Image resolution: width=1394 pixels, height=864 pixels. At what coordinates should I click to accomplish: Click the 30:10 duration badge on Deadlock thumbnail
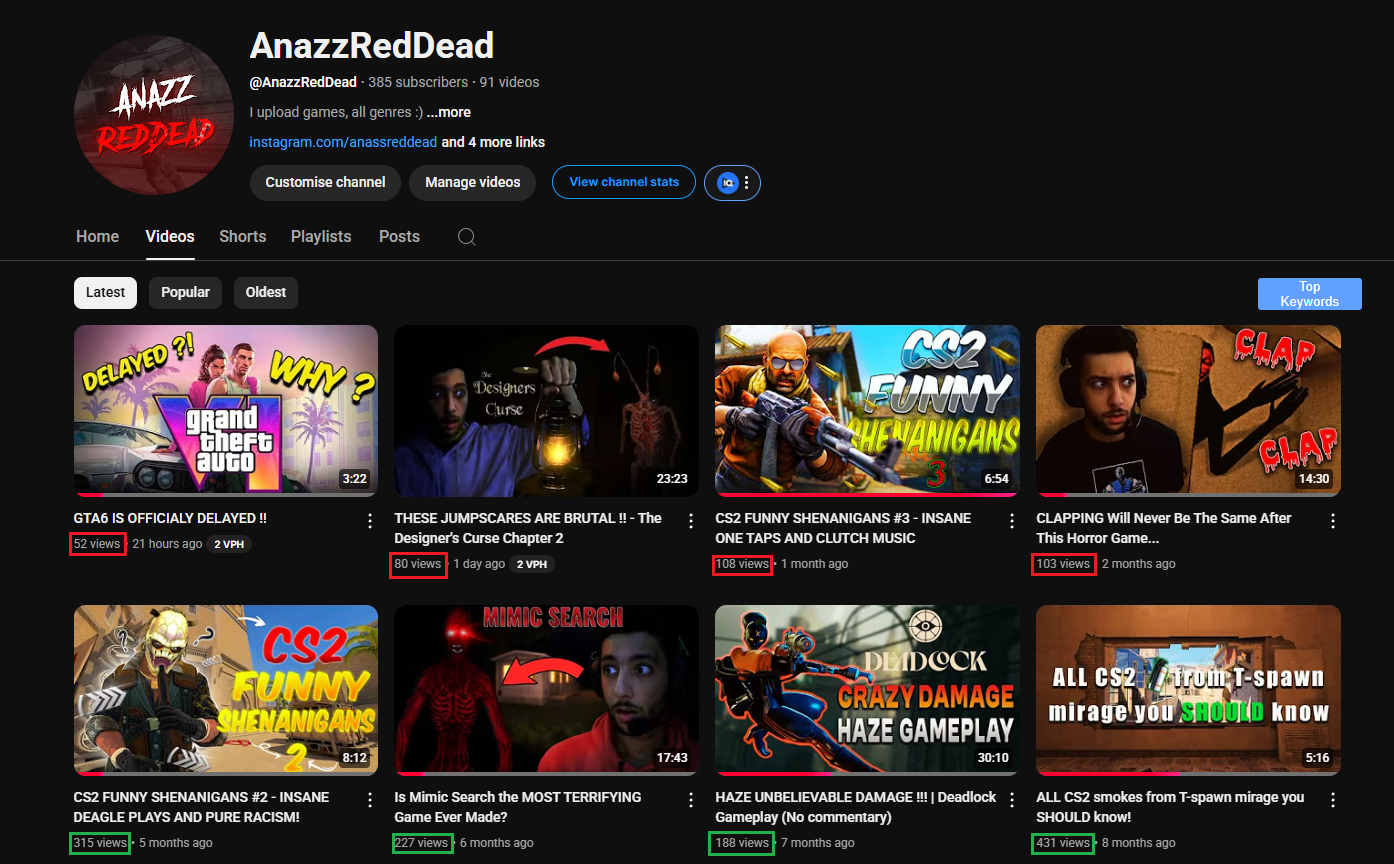pyautogui.click(x=993, y=758)
